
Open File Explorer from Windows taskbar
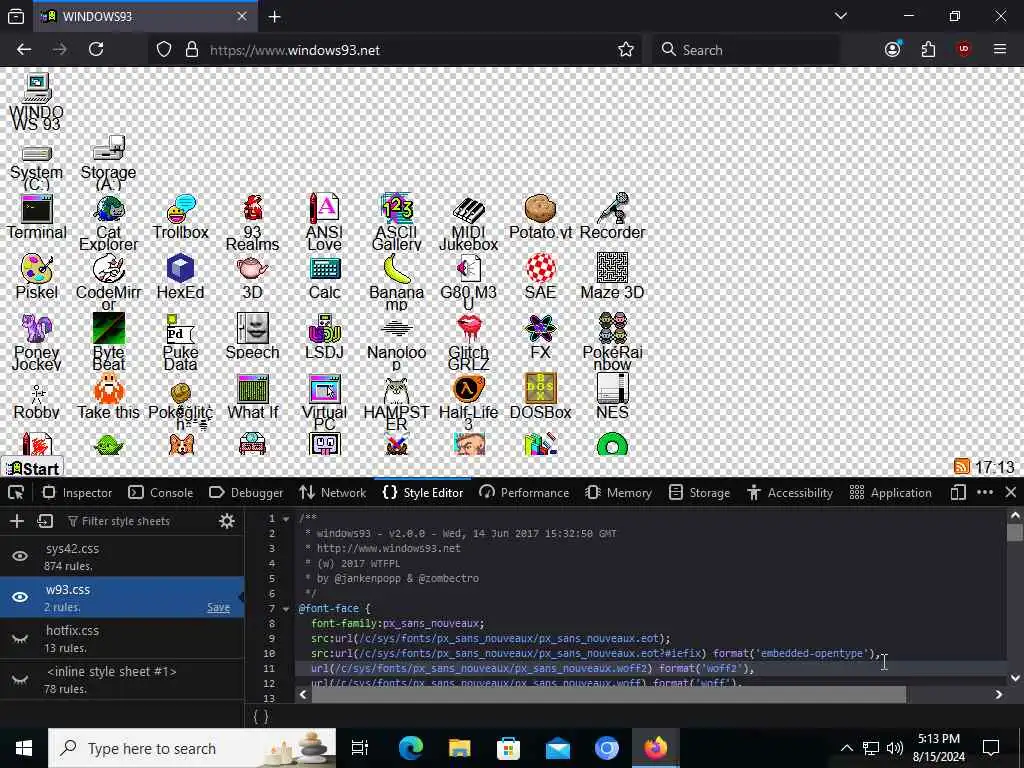(x=460, y=748)
